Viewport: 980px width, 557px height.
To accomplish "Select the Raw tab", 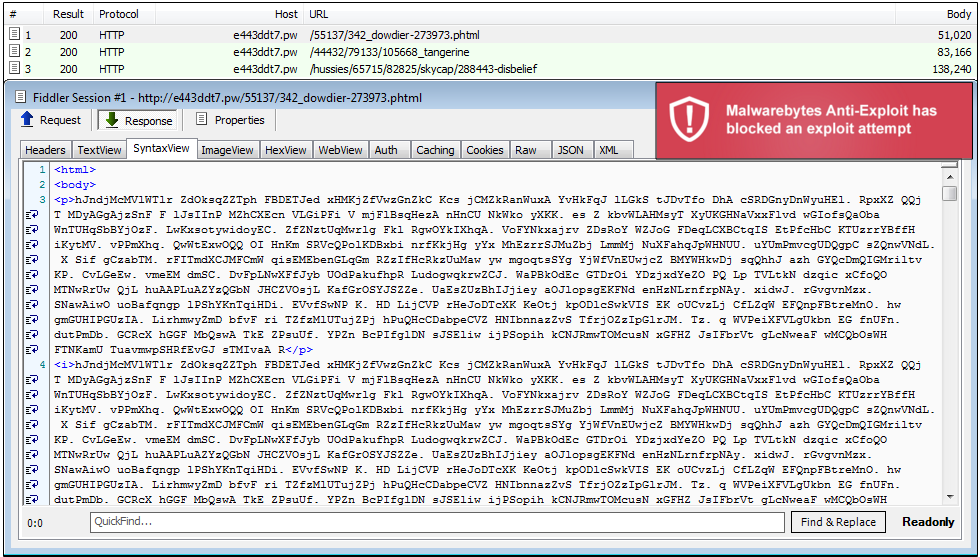I will (x=526, y=150).
